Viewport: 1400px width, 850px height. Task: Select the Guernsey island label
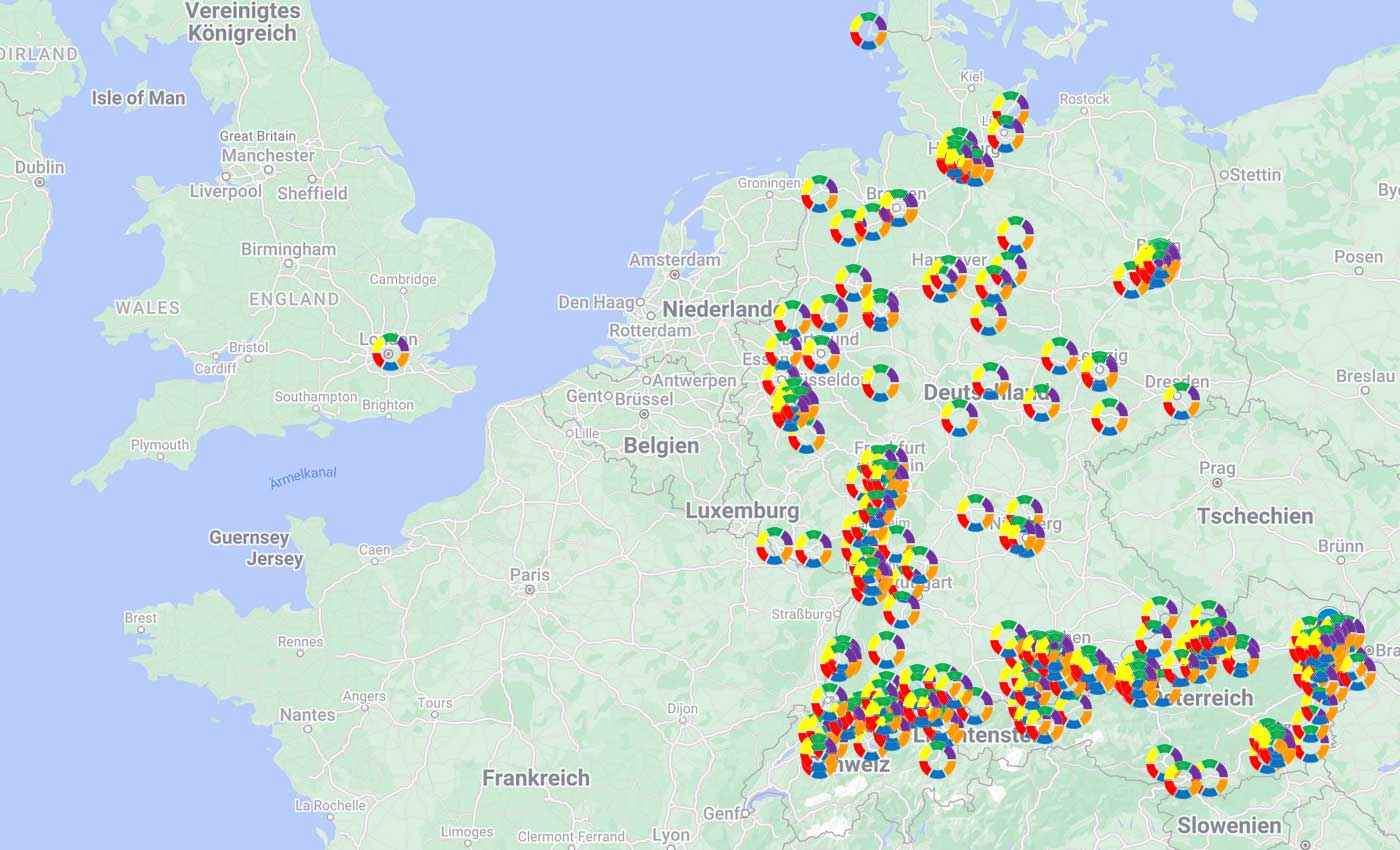[249, 538]
